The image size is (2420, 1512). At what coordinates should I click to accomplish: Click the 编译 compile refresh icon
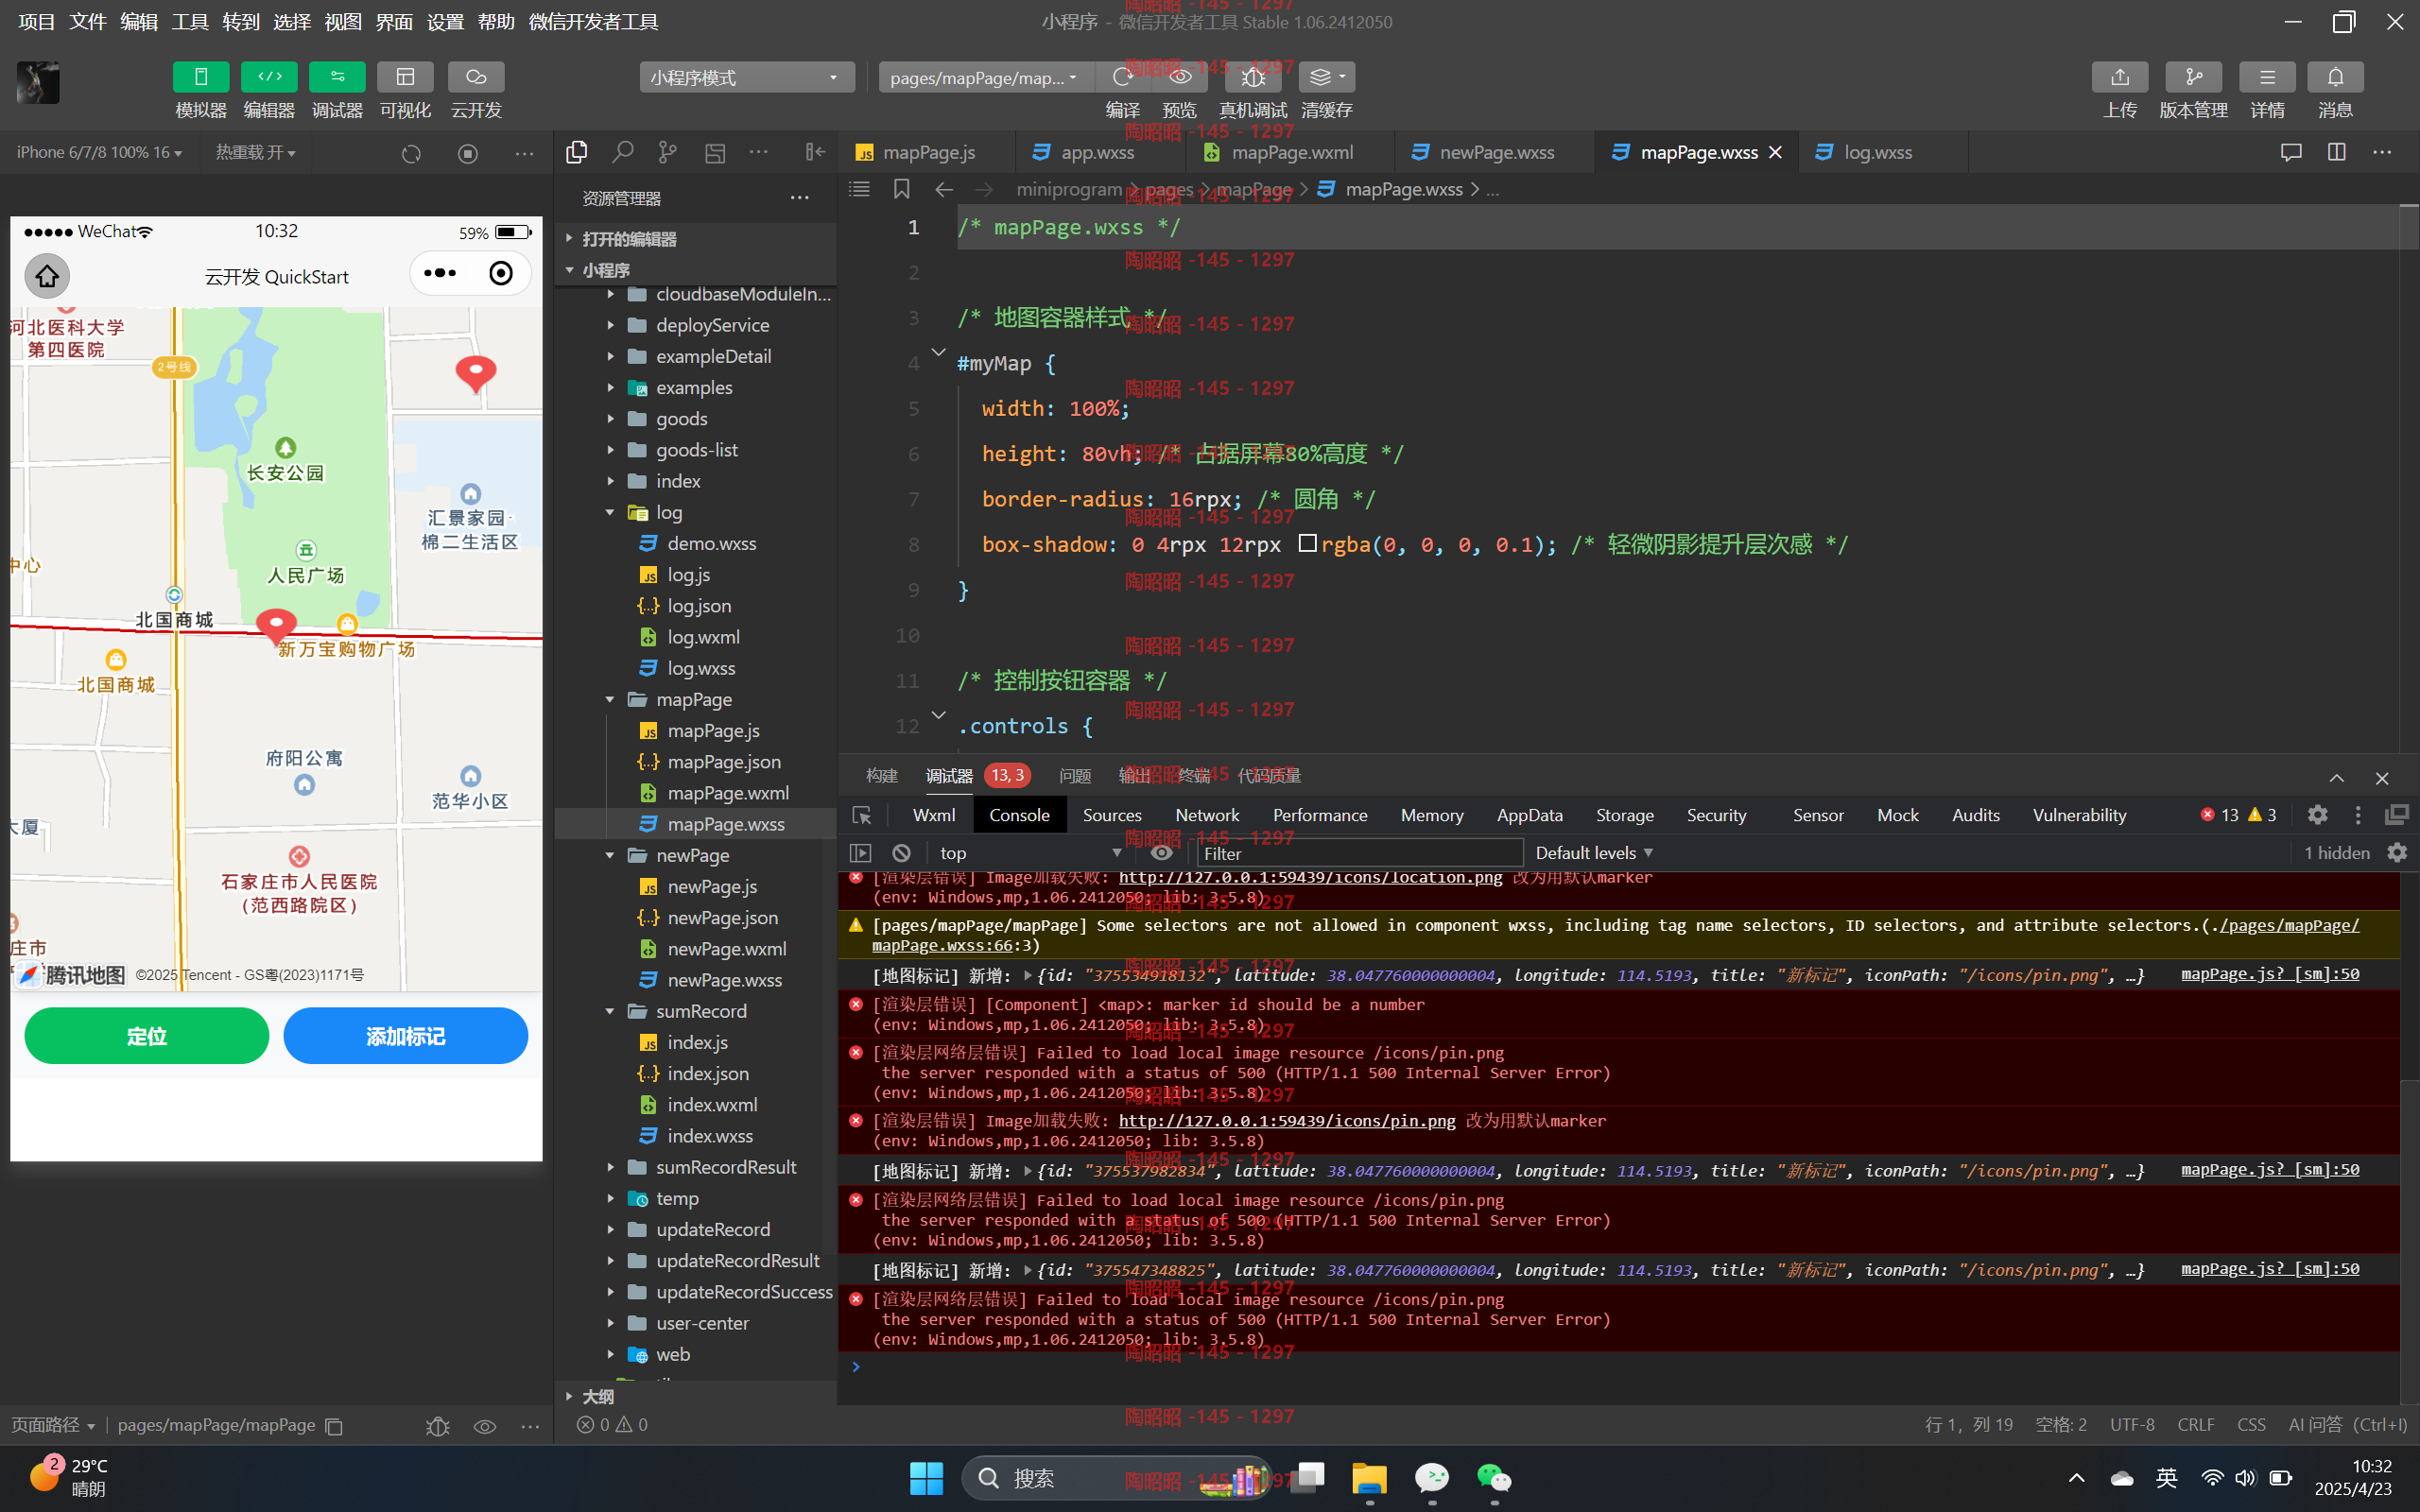(1122, 77)
